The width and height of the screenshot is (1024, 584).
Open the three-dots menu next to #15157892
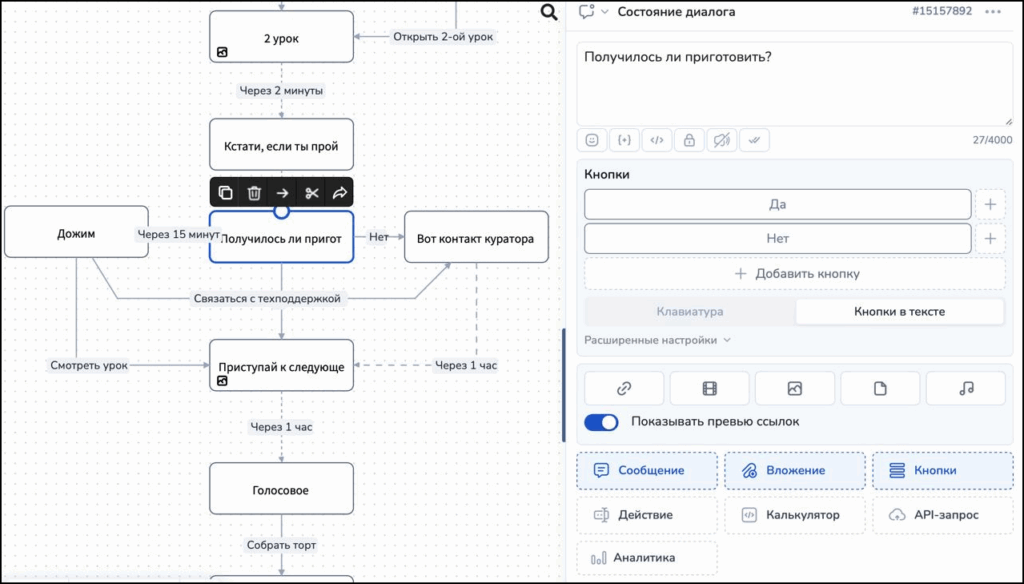pos(992,12)
